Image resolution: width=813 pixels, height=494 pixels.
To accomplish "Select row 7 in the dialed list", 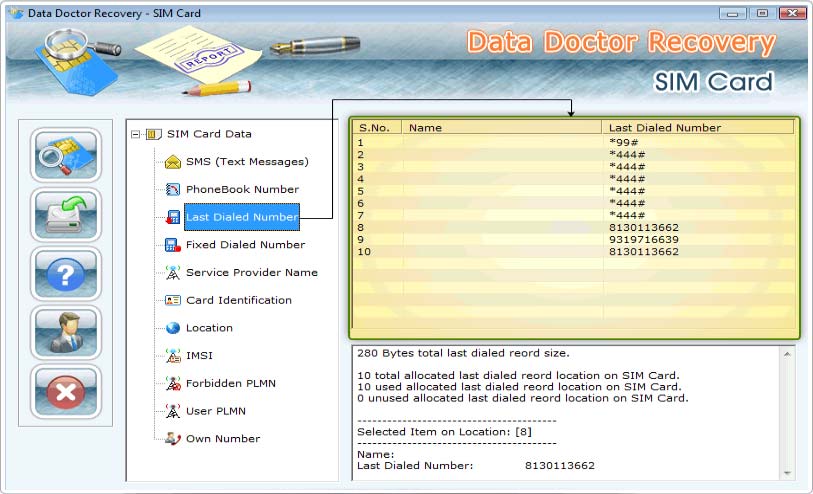I will 573,215.
